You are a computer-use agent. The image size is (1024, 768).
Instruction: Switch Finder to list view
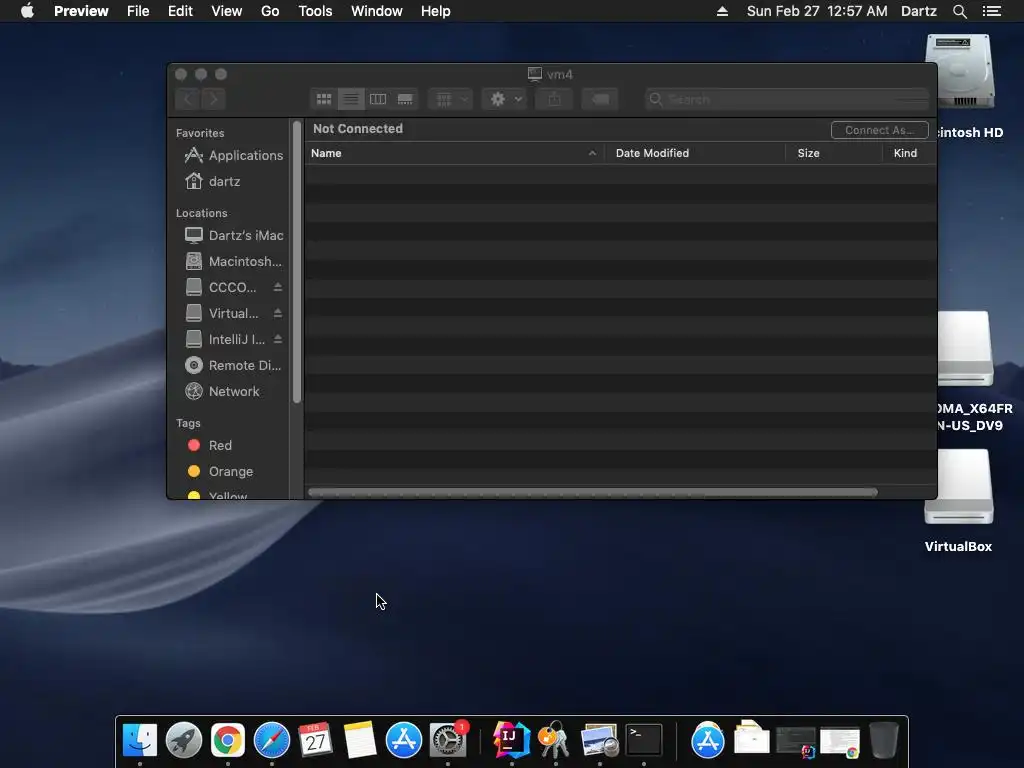[351, 99]
